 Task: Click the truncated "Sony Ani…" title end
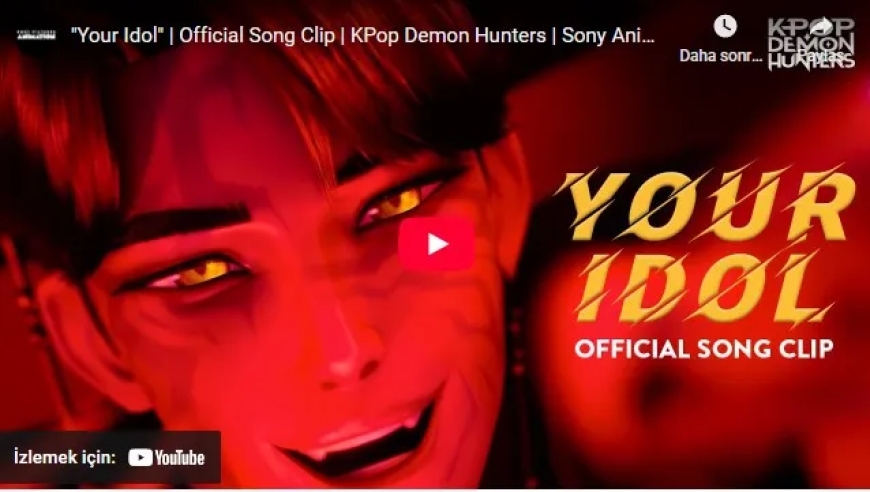tap(608, 35)
